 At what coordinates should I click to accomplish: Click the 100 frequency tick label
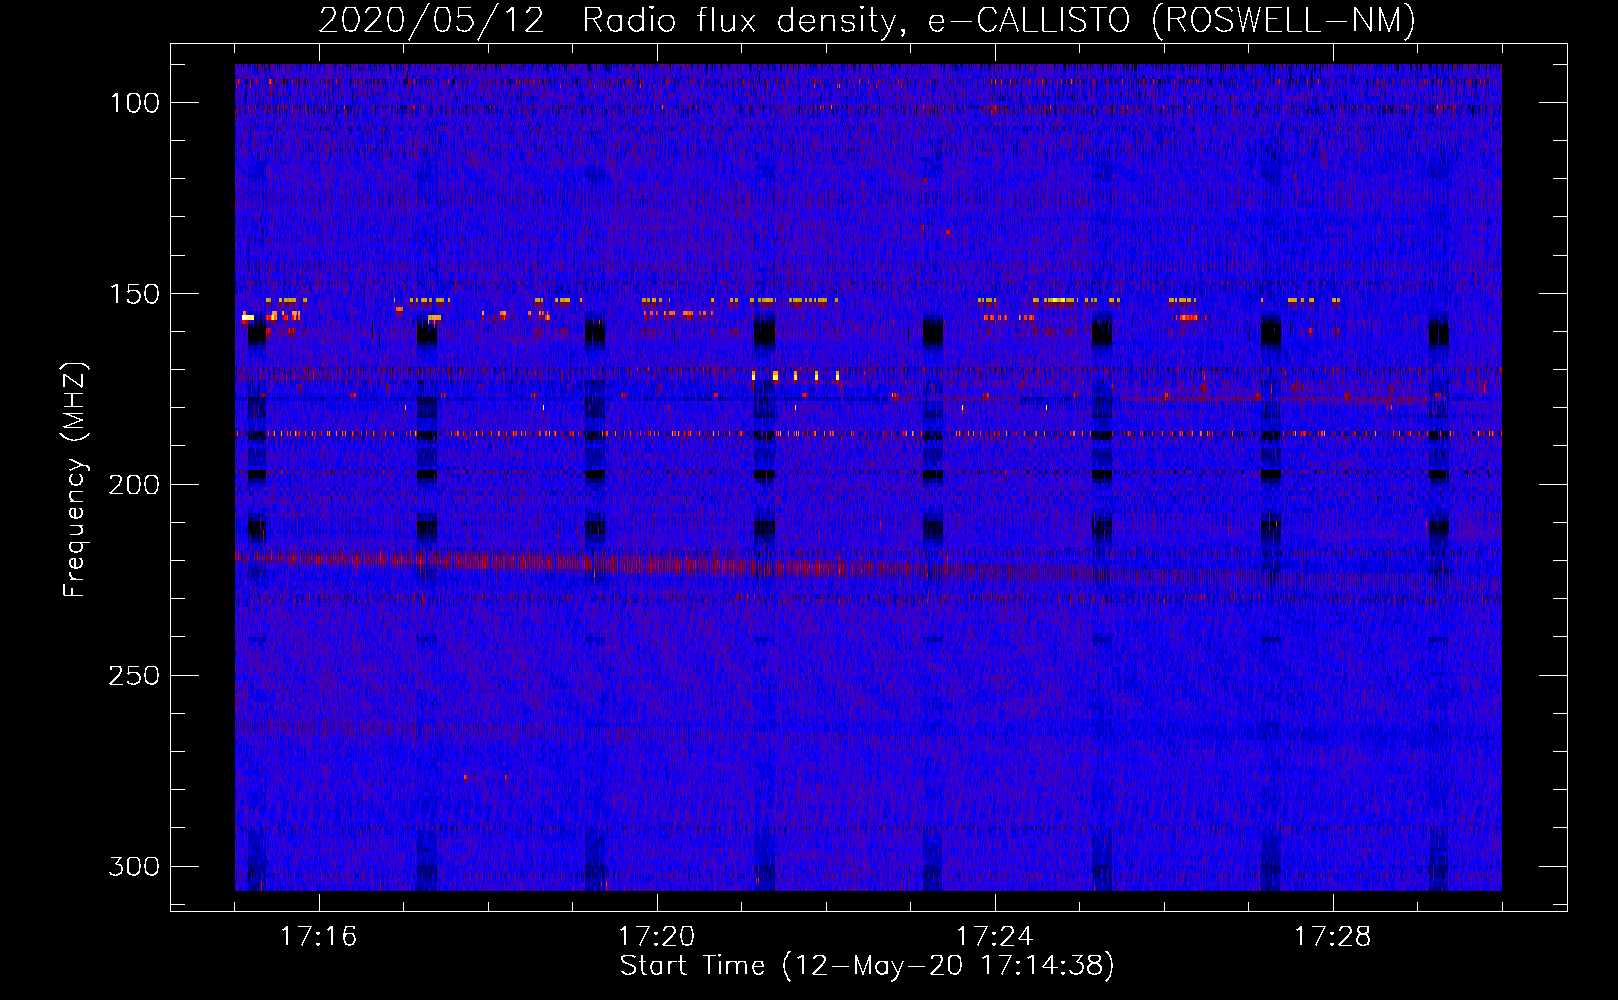click(134, 103)
